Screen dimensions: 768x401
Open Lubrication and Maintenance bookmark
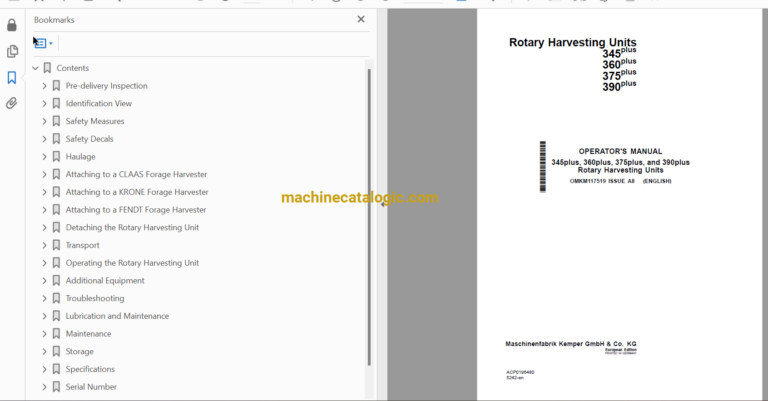click(117, 316)
